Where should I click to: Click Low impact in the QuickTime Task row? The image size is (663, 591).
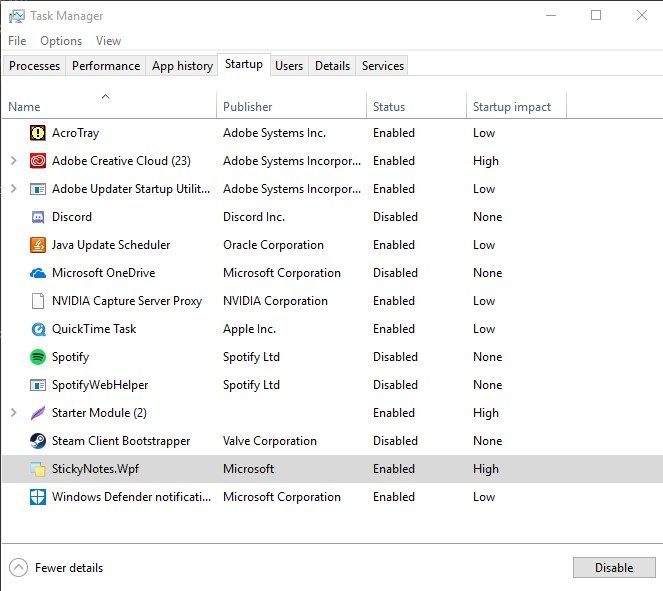tap(484, 329)
